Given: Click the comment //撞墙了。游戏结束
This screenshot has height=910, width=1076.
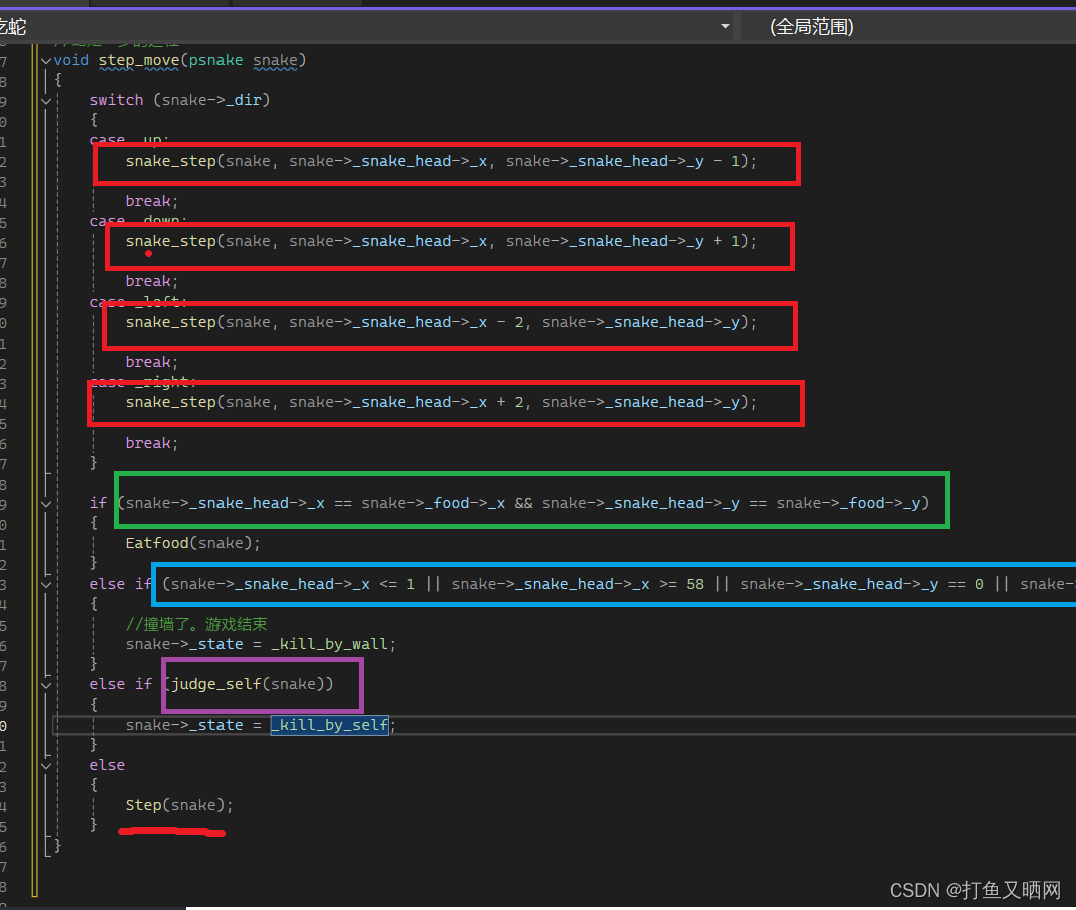Looking at the screenshot, I should [196, 625].
